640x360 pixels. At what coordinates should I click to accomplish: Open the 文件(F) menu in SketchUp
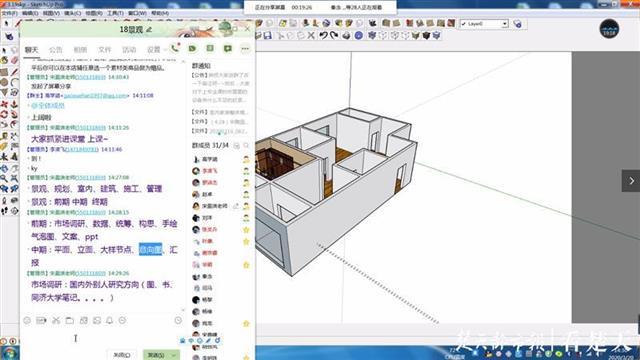click(9, 13)
